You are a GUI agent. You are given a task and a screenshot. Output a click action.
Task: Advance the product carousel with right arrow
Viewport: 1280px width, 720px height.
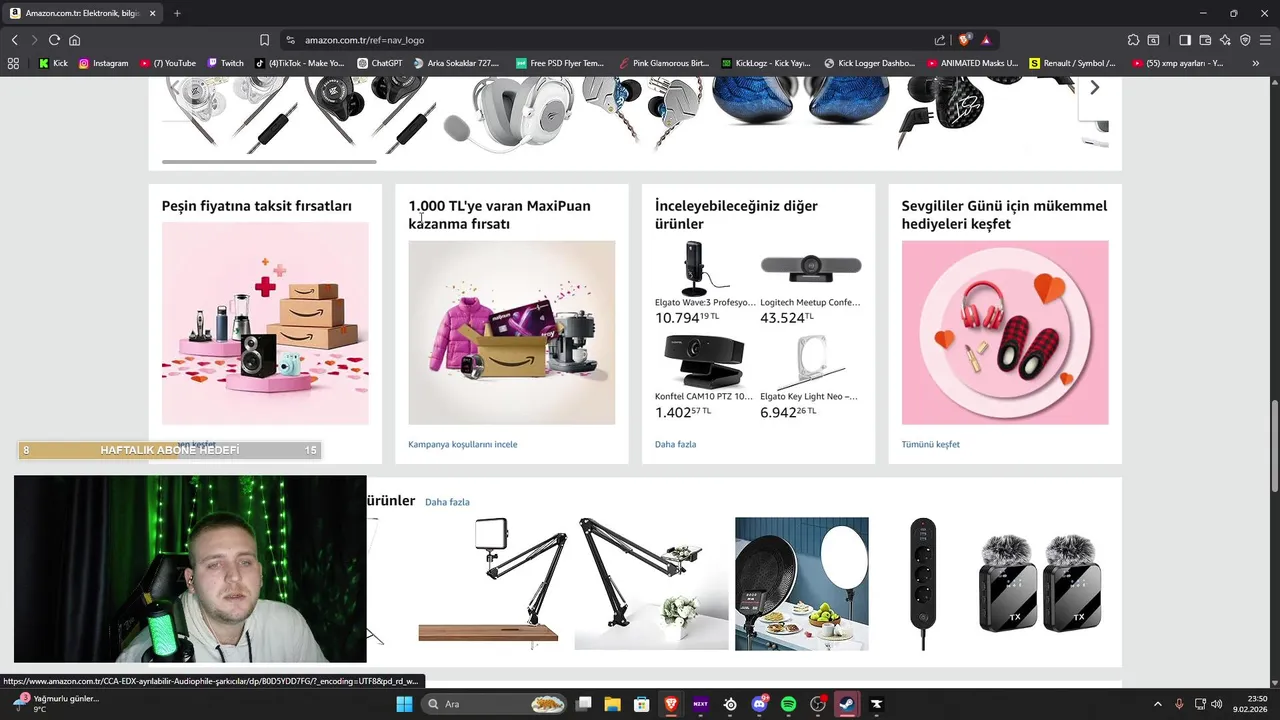tap(1094, 88)
